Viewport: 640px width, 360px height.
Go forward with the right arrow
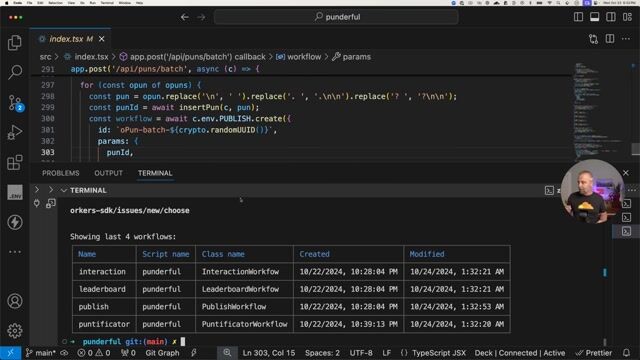tap(201, 17)
